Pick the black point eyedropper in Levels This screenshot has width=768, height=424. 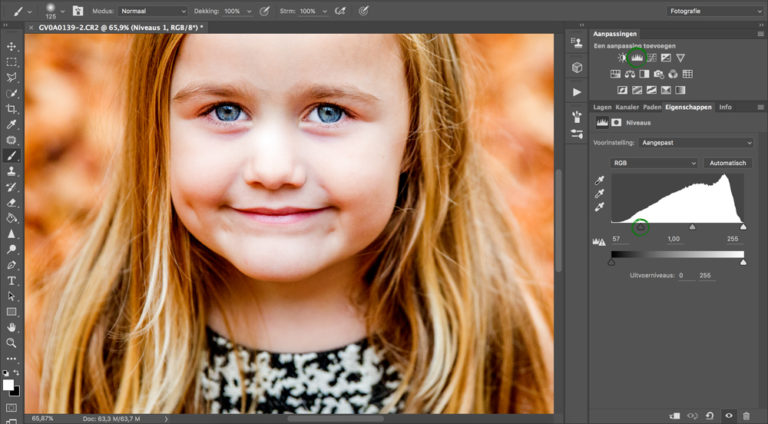click(600, 180)
